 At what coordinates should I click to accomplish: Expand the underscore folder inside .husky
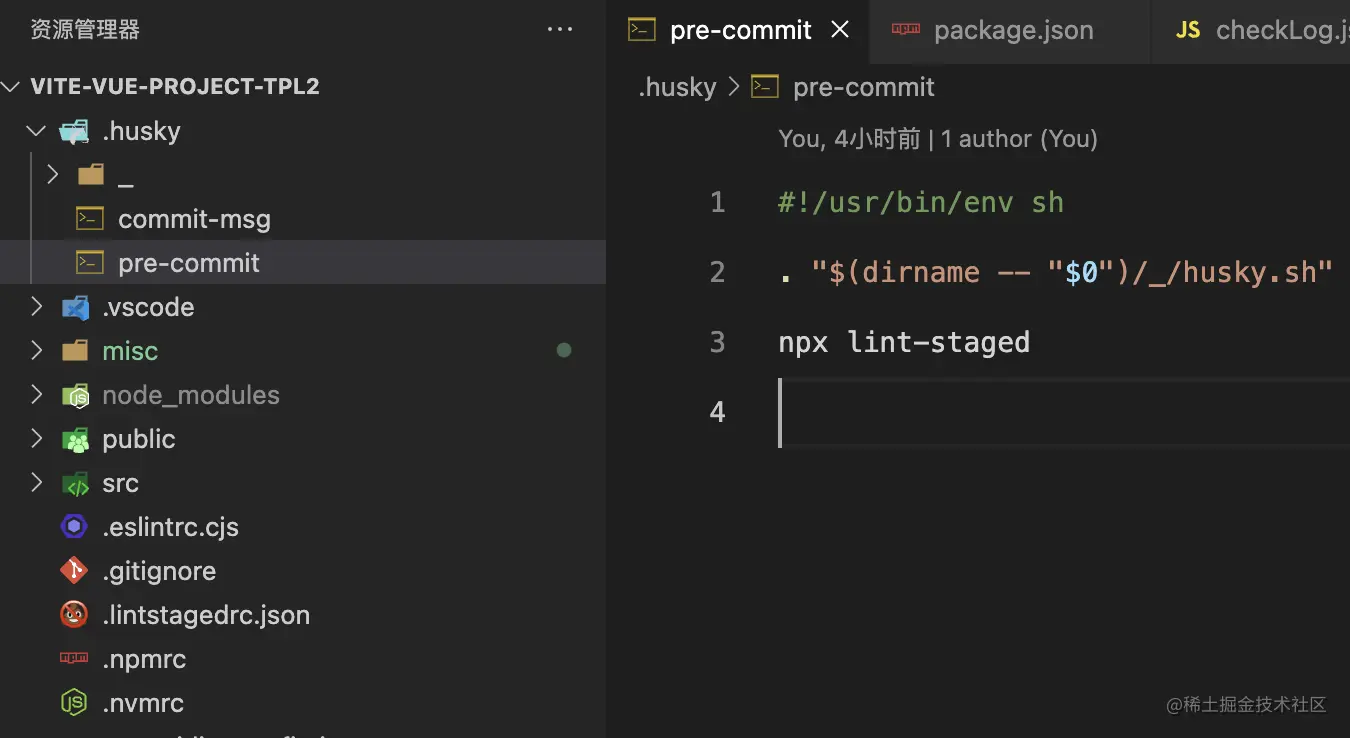53,175
